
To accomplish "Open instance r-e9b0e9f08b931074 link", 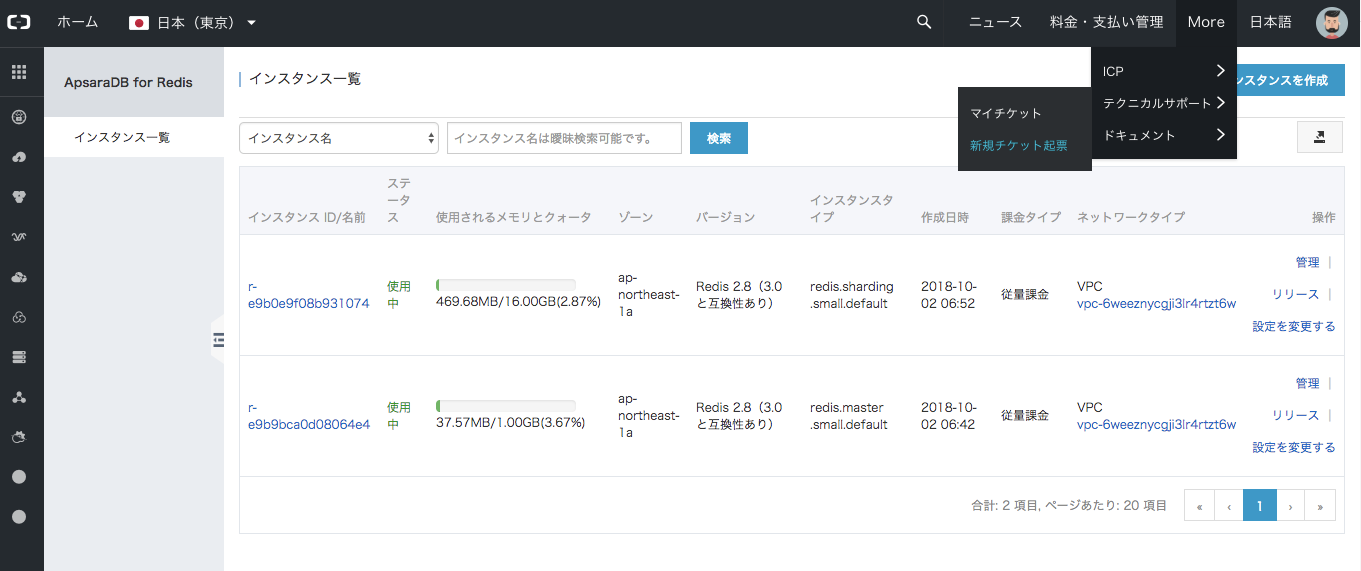I will coord(309,295).
